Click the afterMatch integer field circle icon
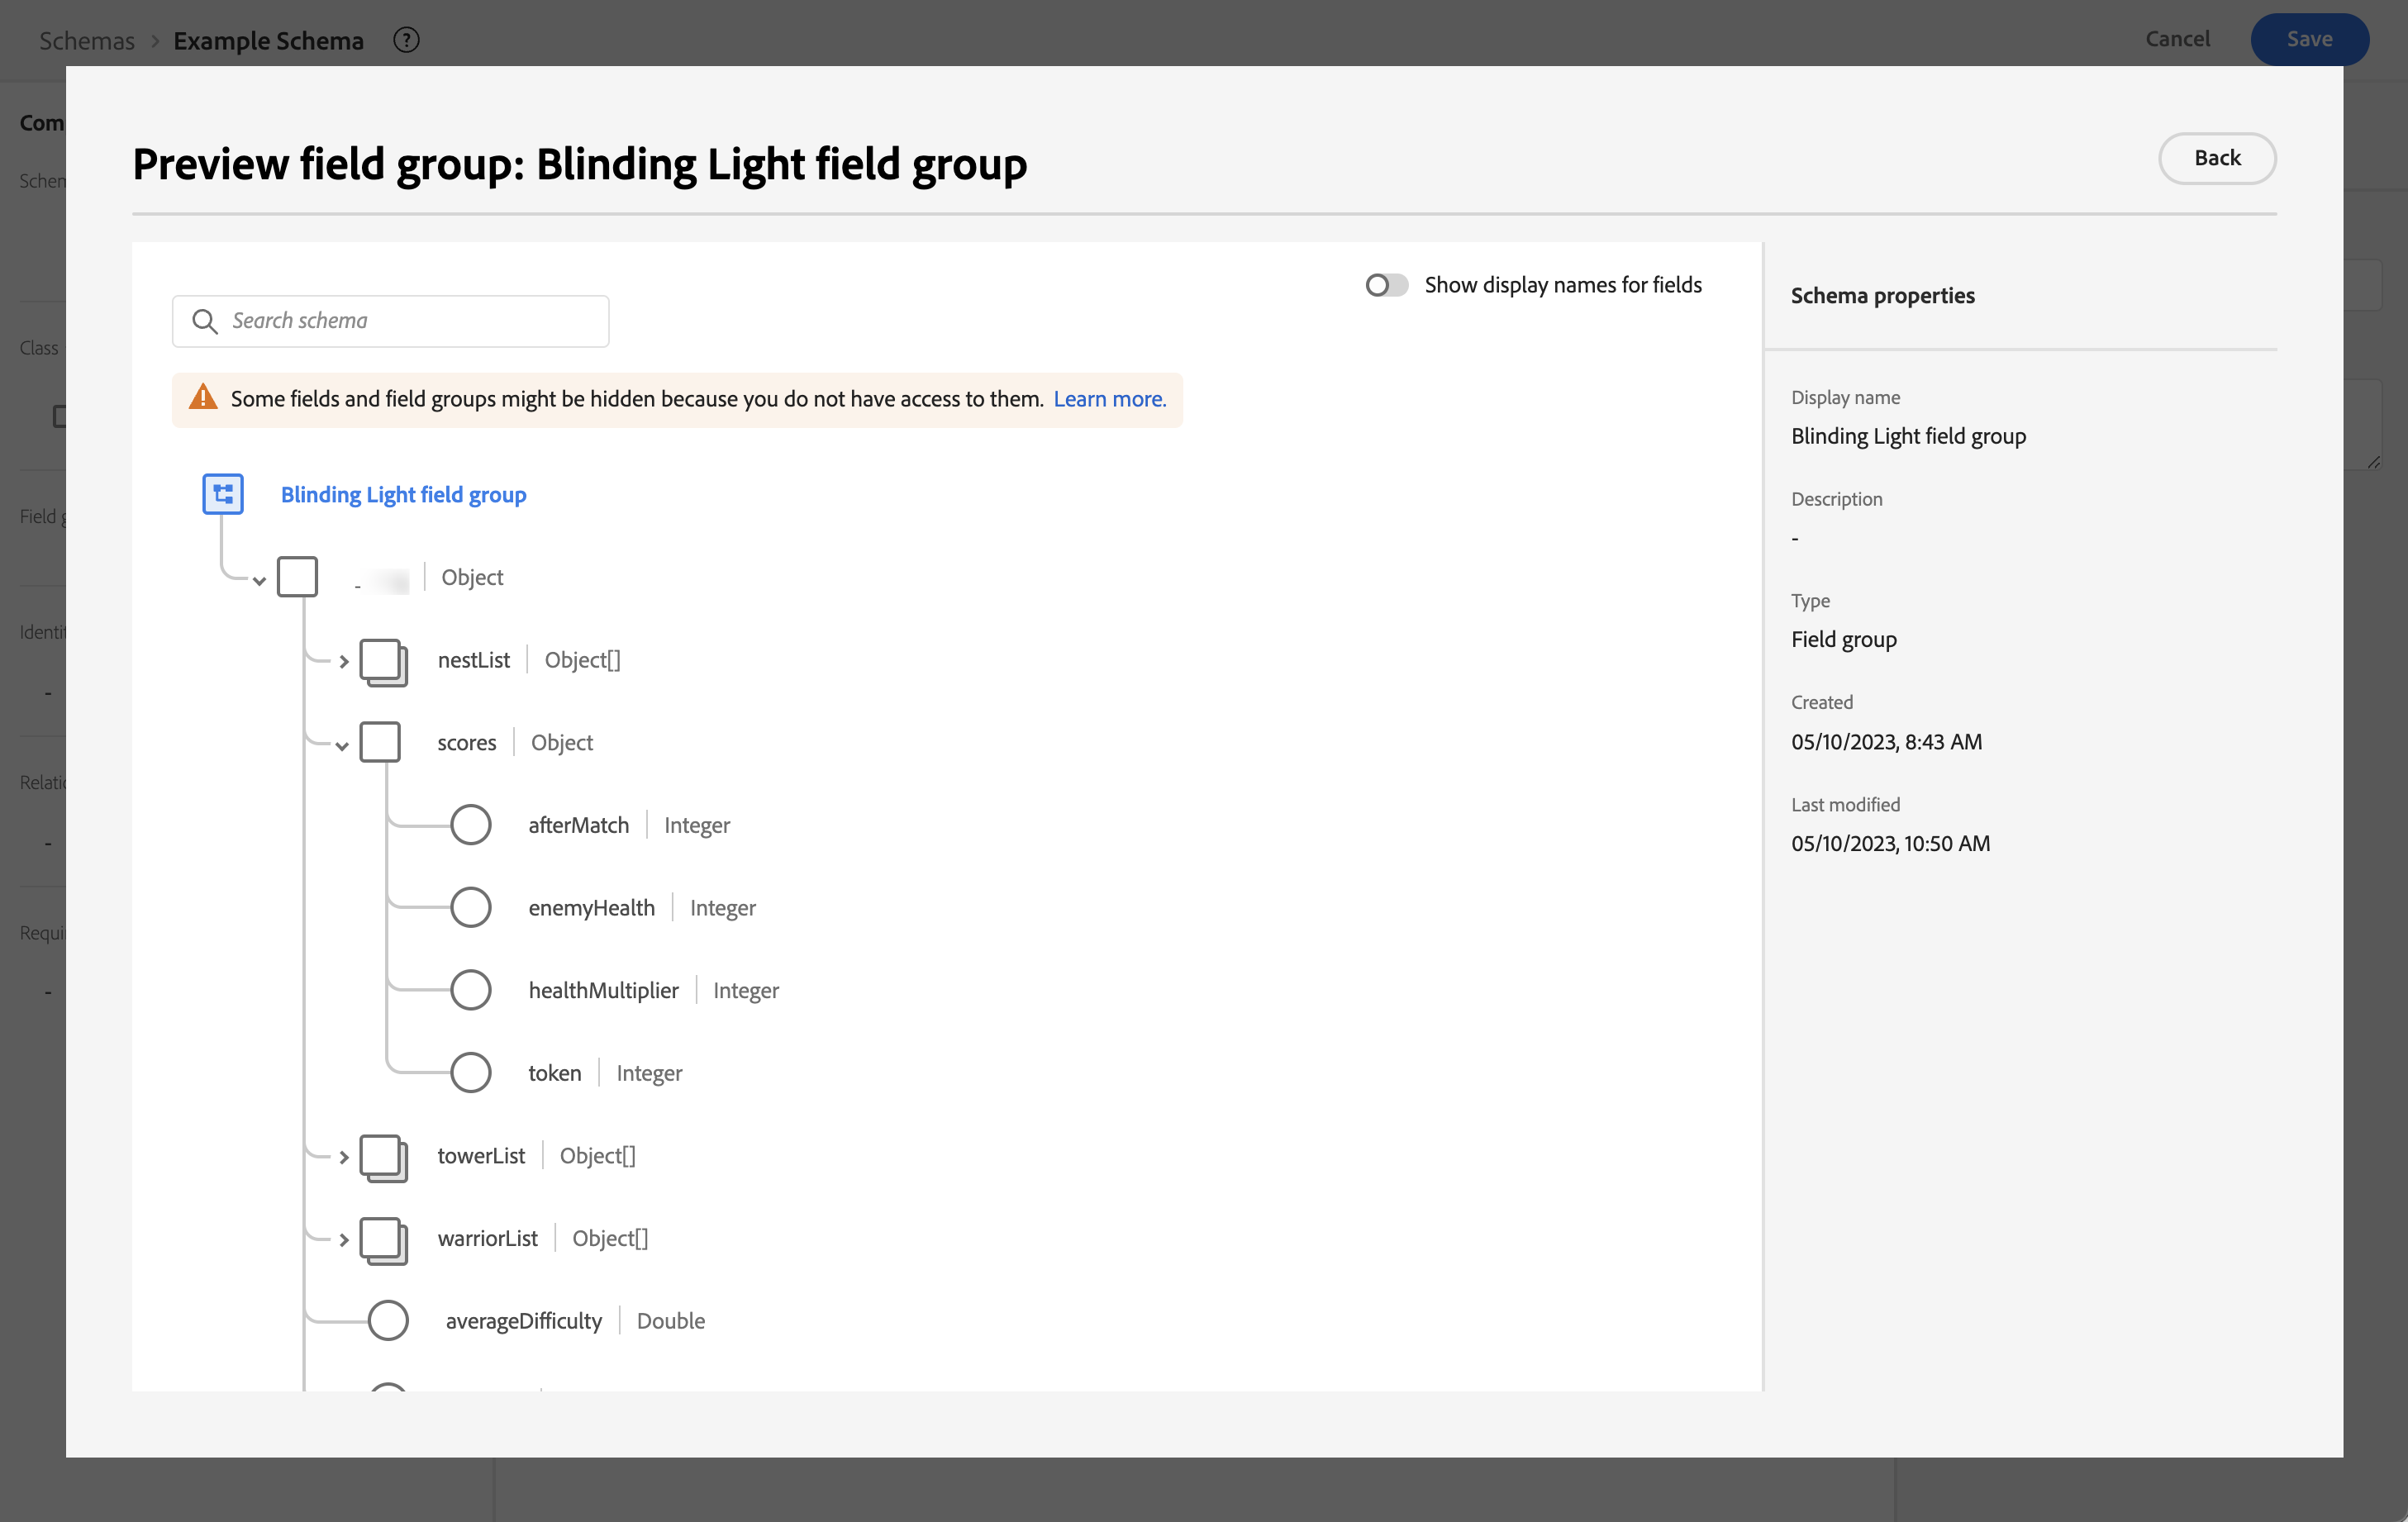Image resolution: width=2408 pixels, height=1522 pixels. point(470,825)
